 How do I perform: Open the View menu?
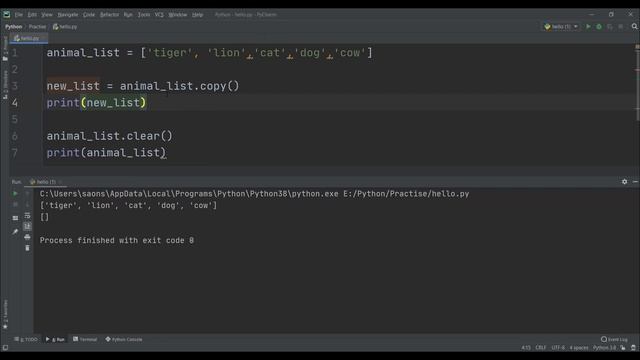[47, 15]
